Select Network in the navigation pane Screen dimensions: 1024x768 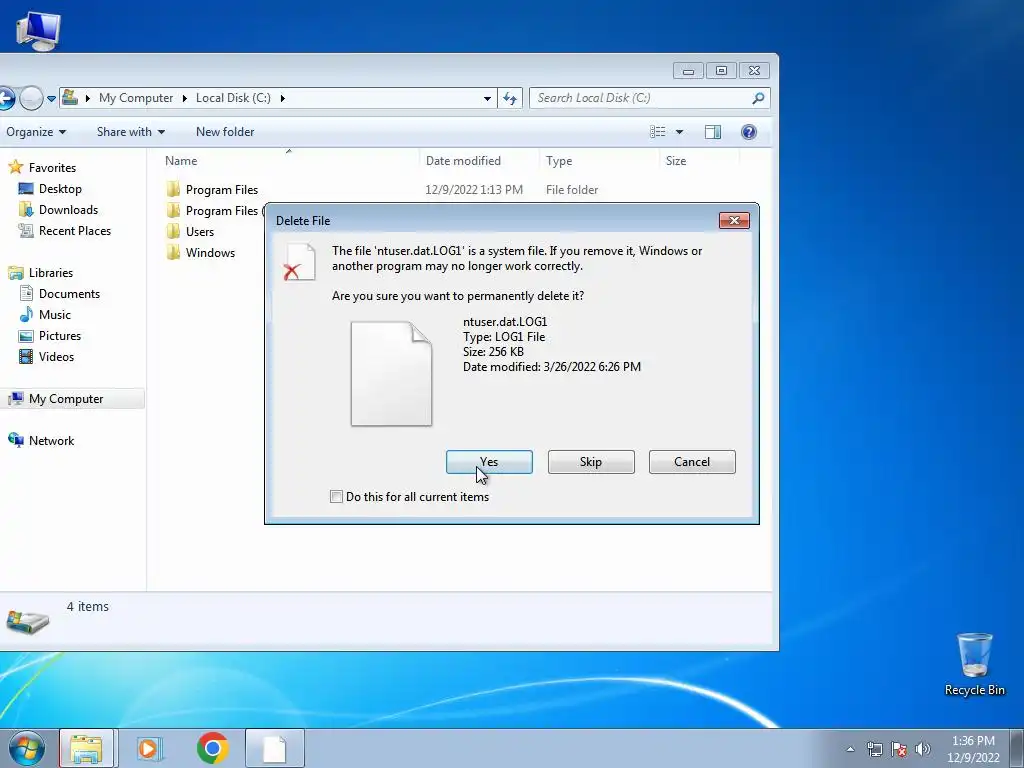point(52,441)
